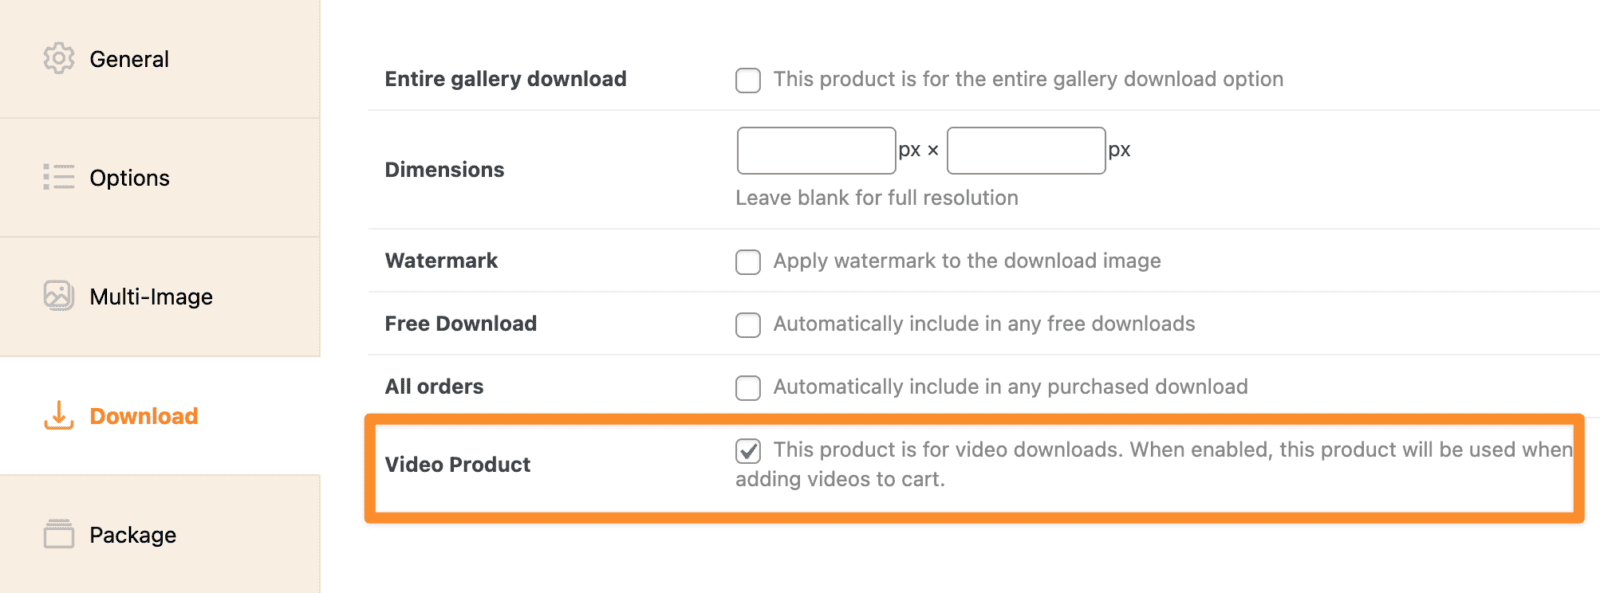Click the Options list icon

[59, 177]
